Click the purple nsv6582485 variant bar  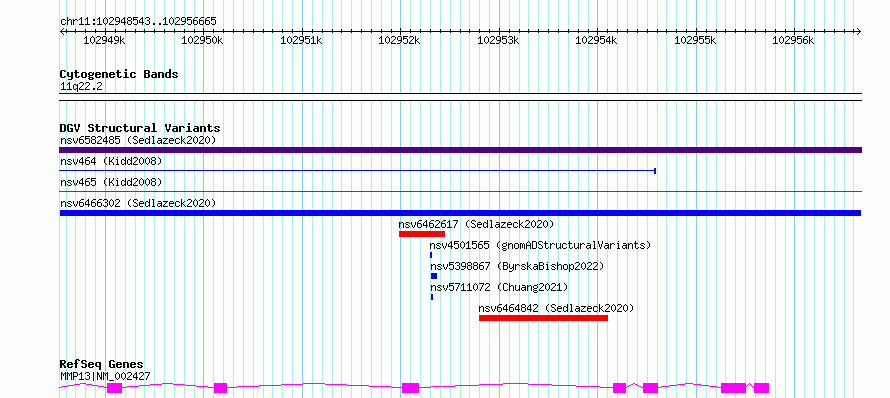coord(460,150)
